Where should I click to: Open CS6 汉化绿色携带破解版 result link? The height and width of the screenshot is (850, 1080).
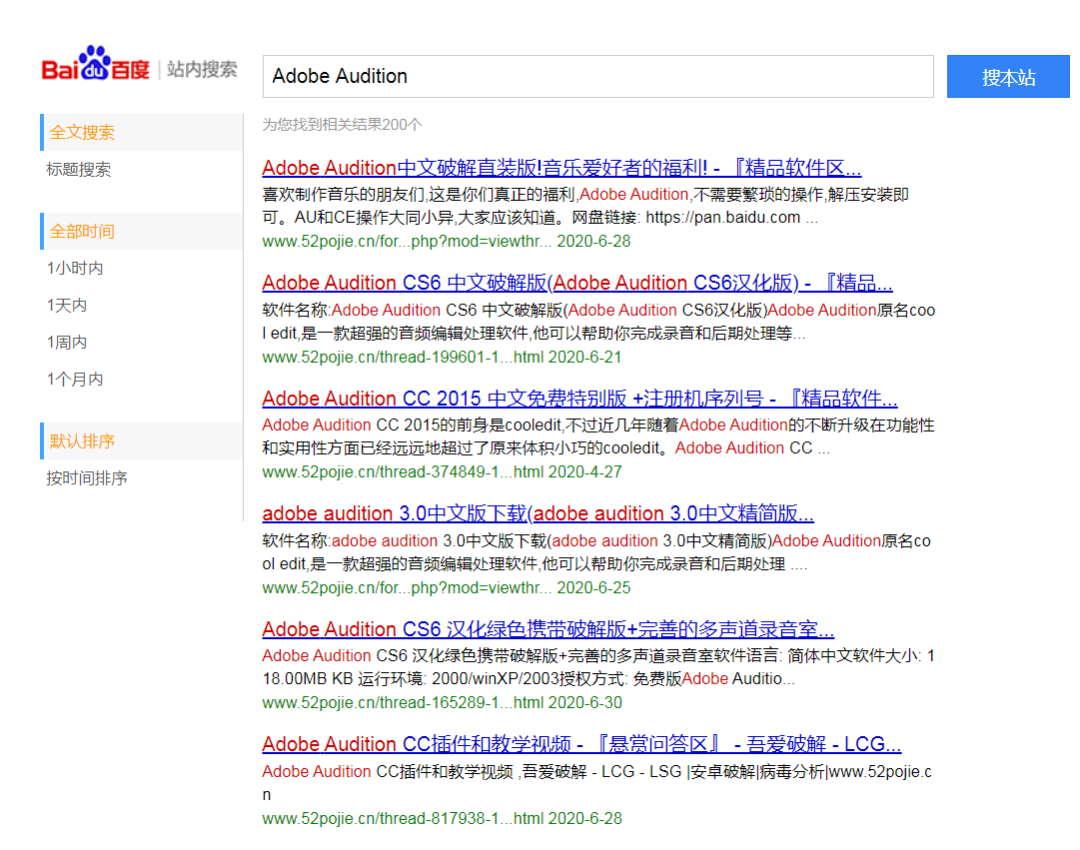(547, 629)
